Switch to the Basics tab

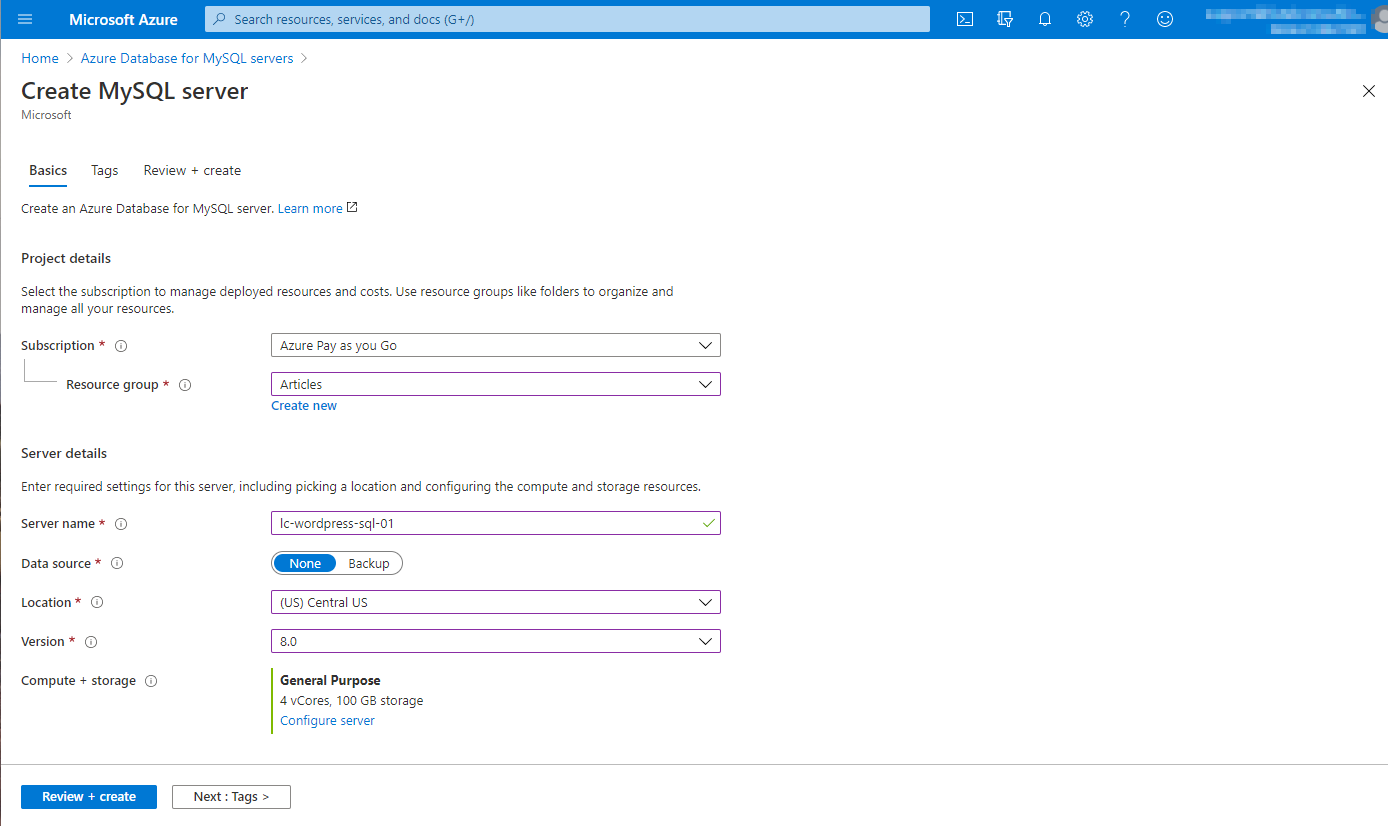tap(48, 171)
